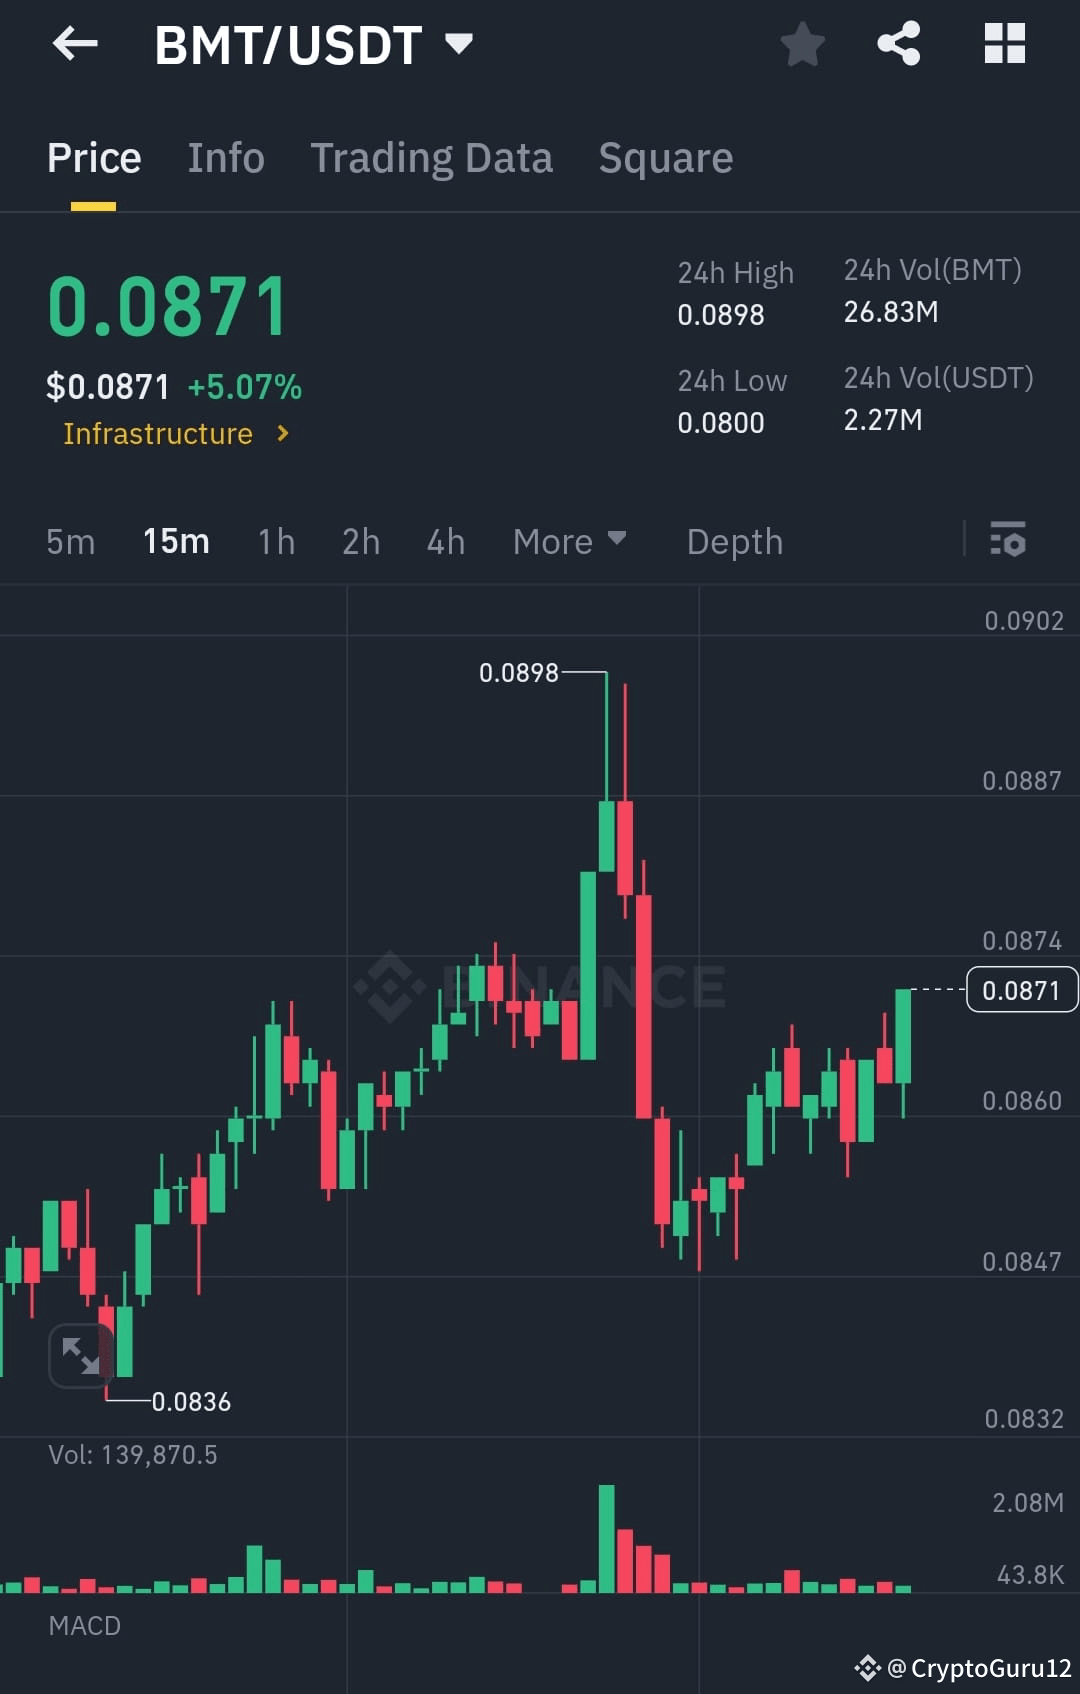The image size is (1080, 1694).
Task: Tap the Binance logo beside CryptoGuru12
Action: 868,1665
